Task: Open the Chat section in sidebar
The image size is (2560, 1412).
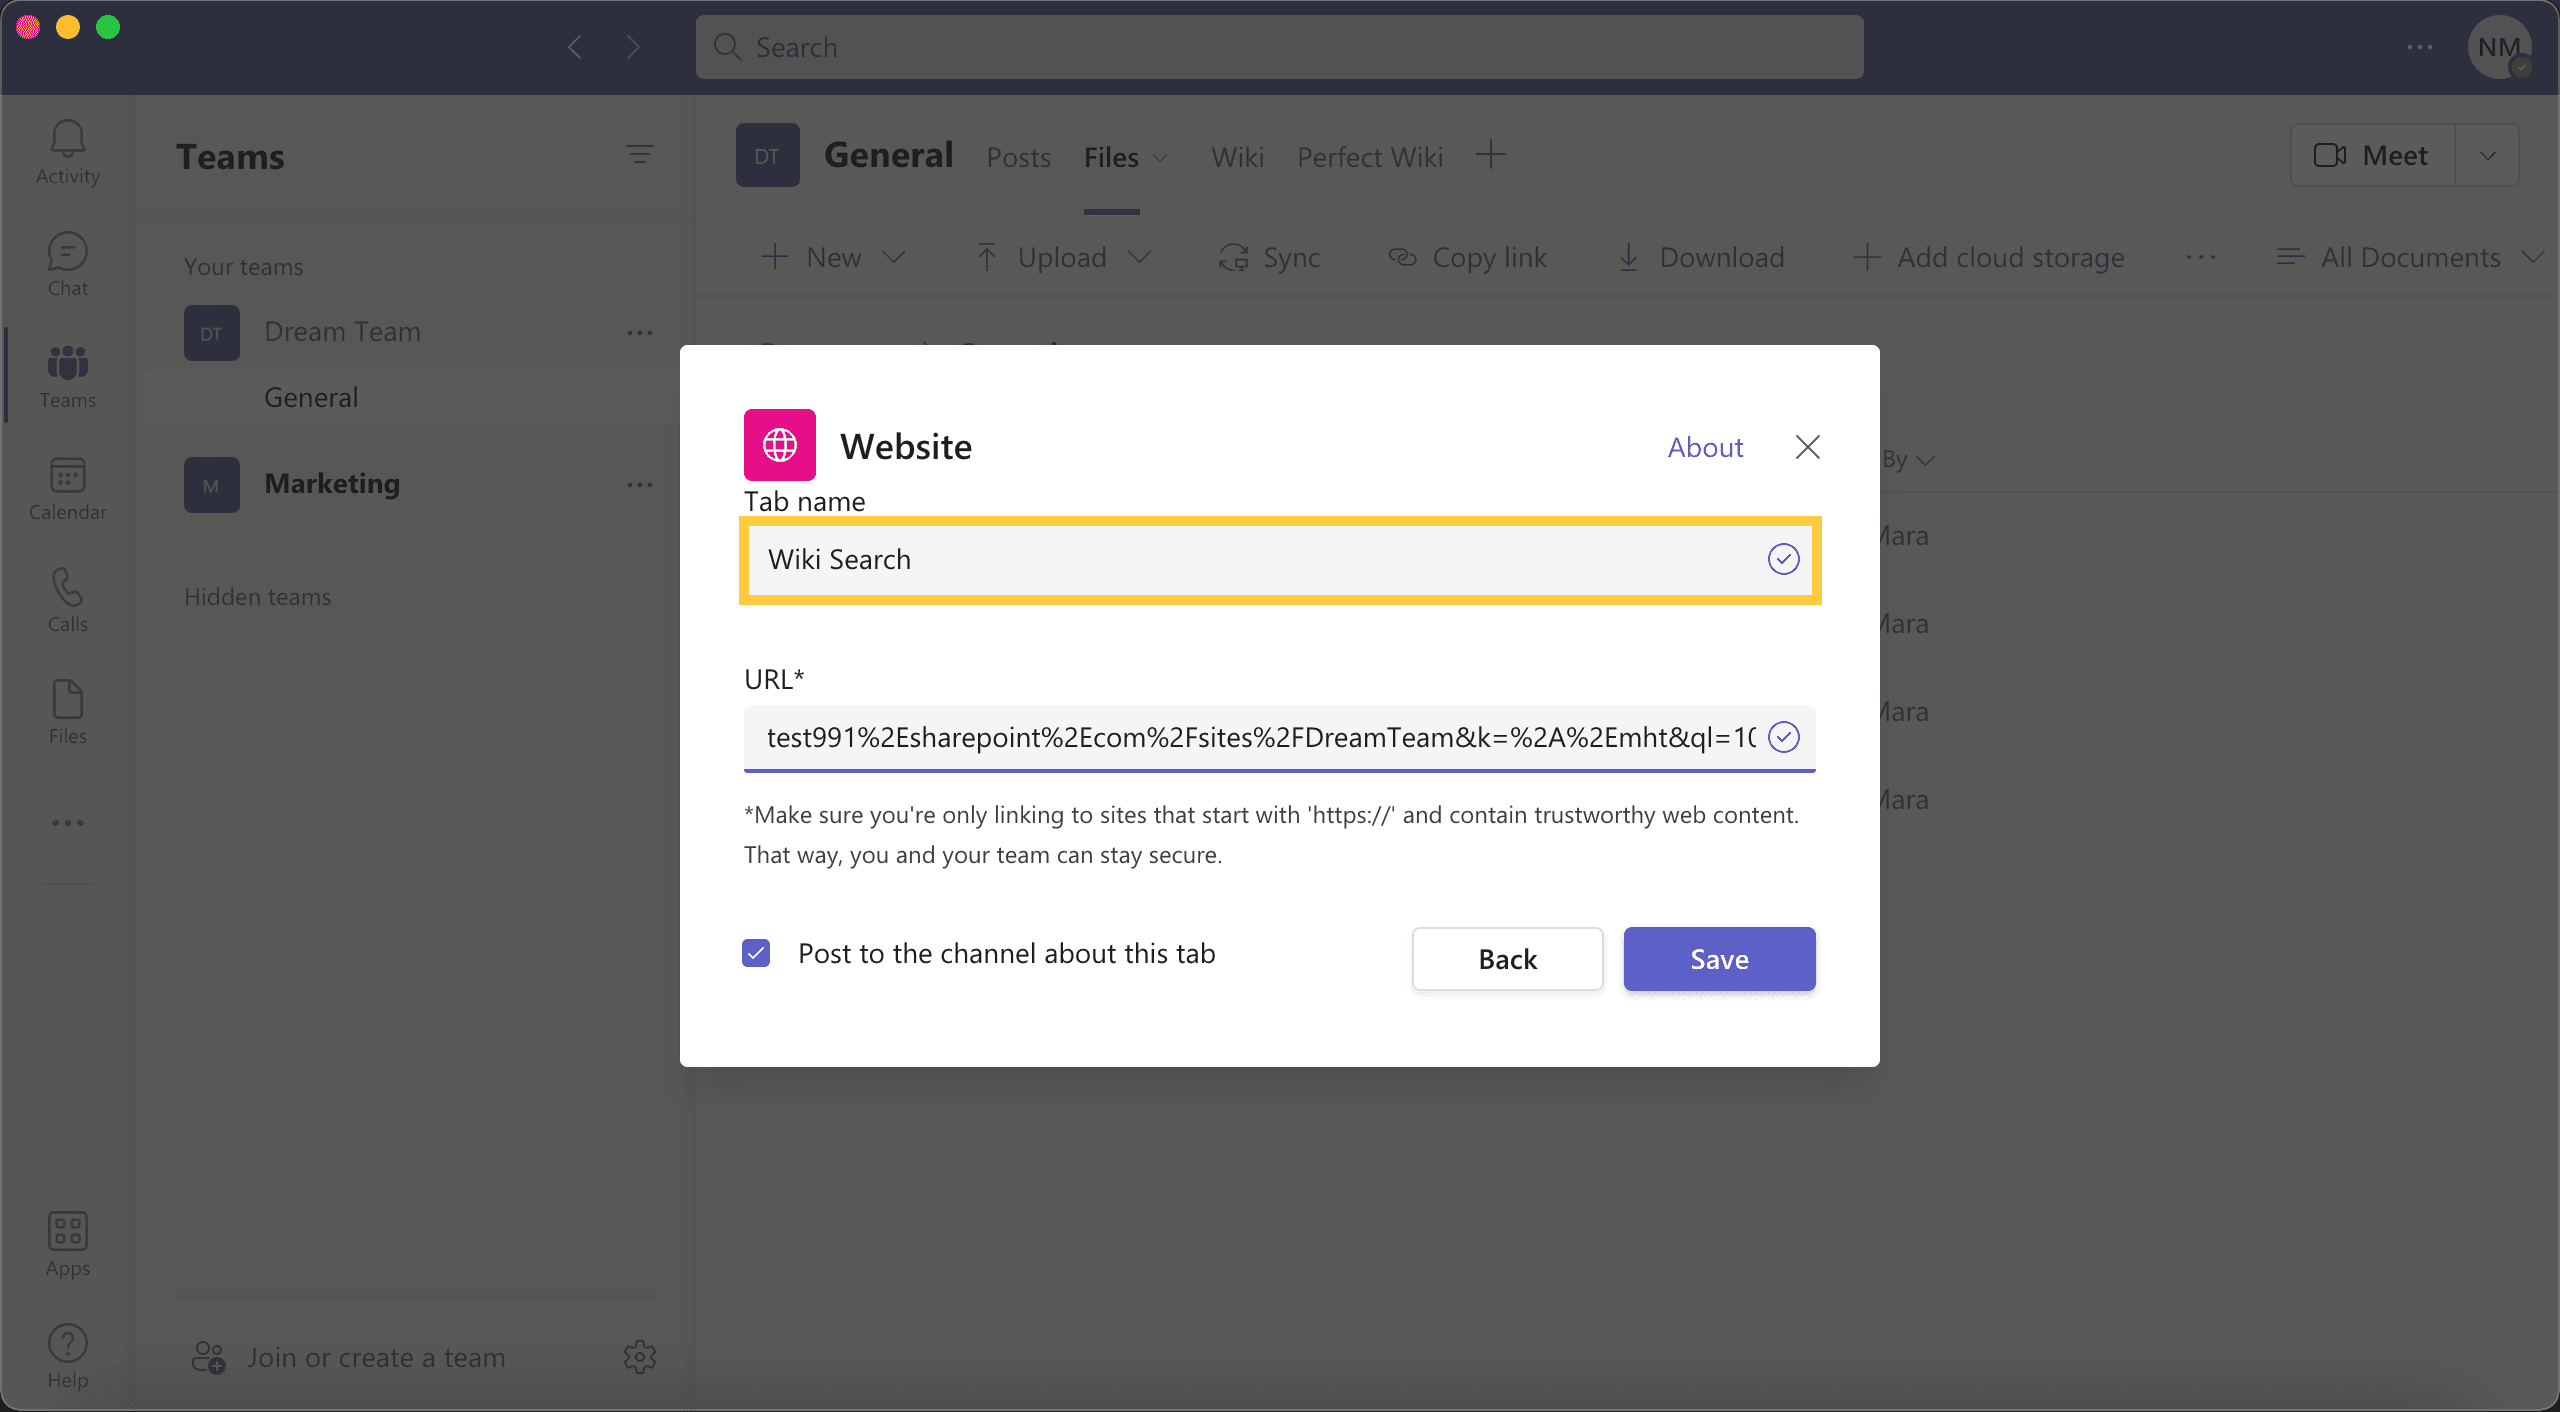Action: click(x=66, y=263)
